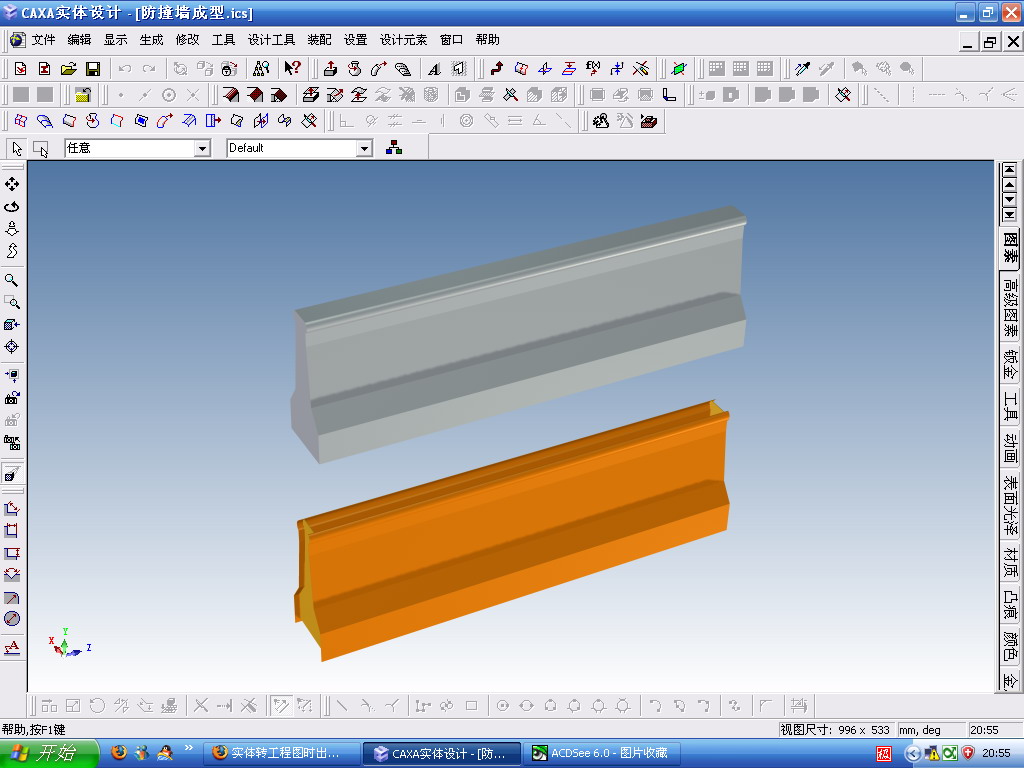Switch to the 钣金 catalog tab
1024x768 pixels.
click(1010, 364)
